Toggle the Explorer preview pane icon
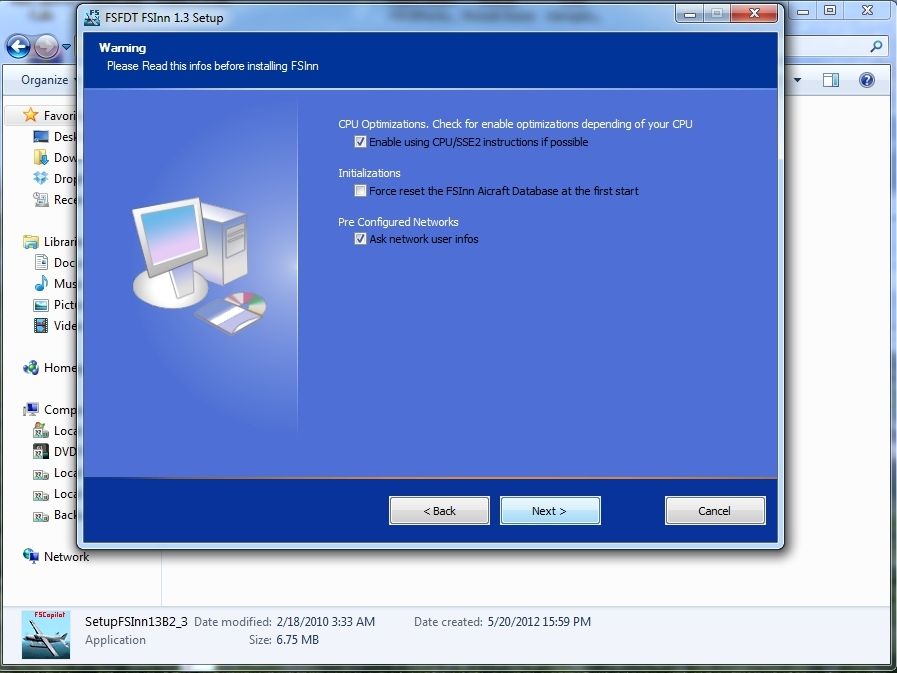The height and width of the screenshot is (673, 897). pyautogui.click(x=831, y=80)
